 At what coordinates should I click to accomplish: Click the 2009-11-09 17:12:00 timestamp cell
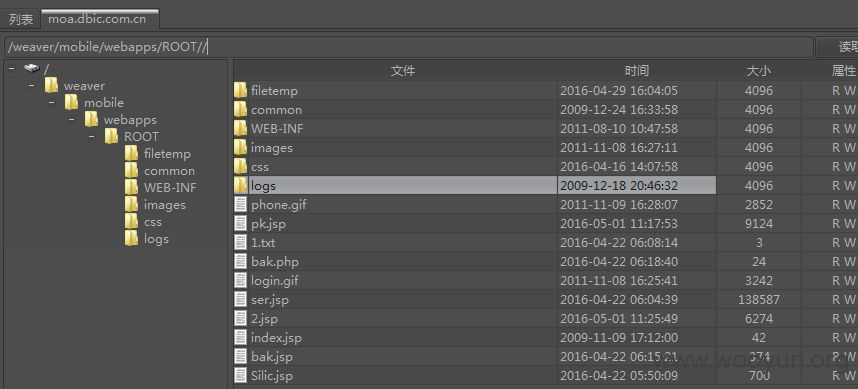coord(637,338)
